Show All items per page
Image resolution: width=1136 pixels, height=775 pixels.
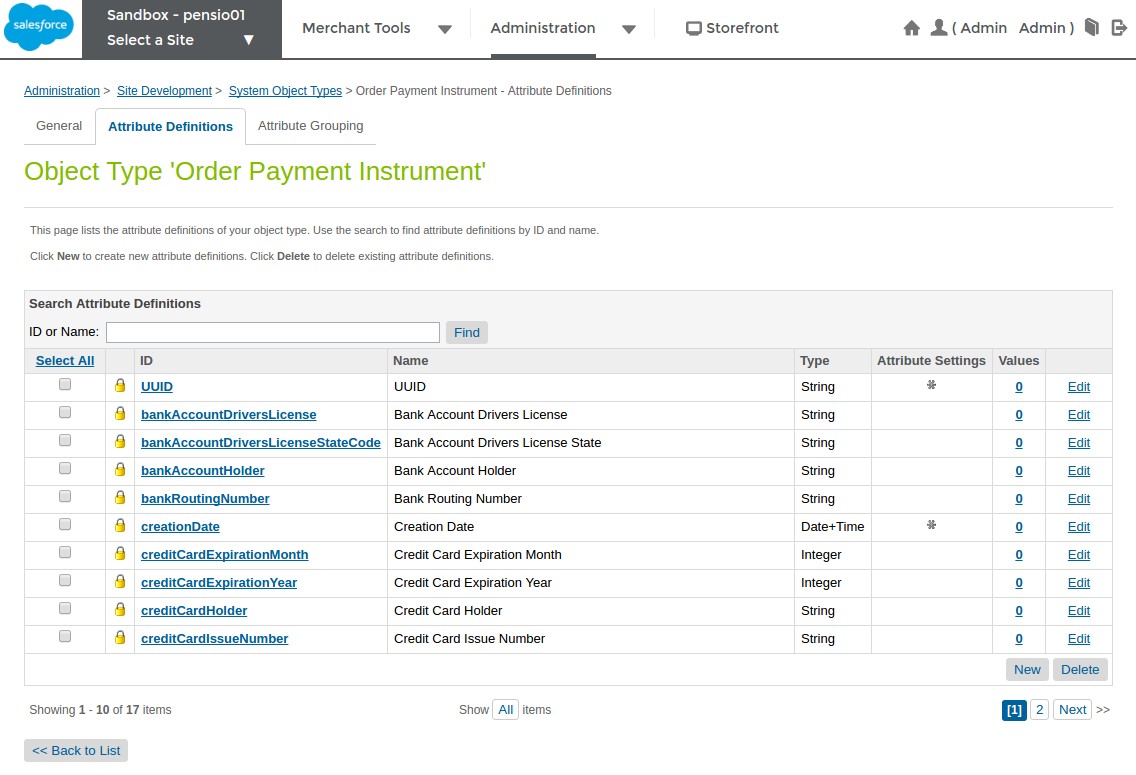506,710
